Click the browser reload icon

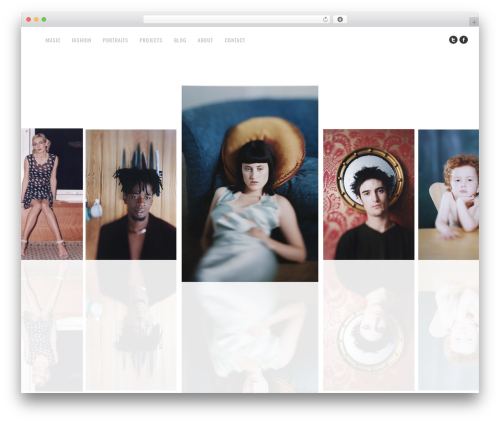coord(325,20)
